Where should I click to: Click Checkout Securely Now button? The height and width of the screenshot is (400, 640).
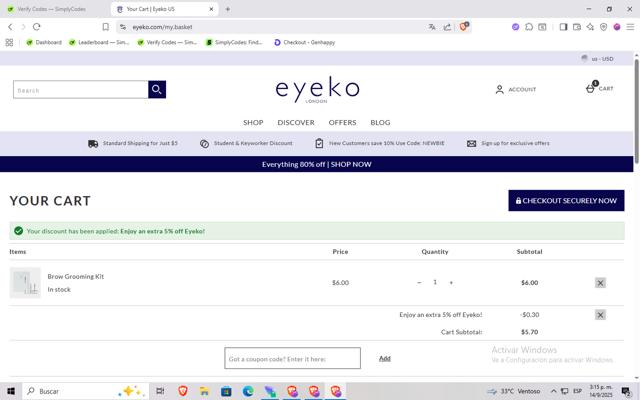tap(566, 200)
